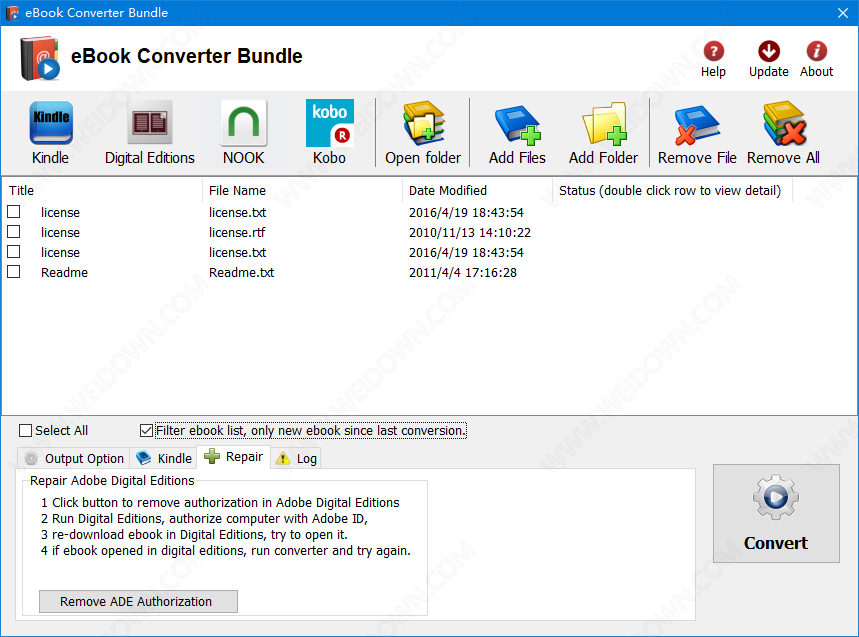
Task: Check for Update icon
Action: [769, 59]
